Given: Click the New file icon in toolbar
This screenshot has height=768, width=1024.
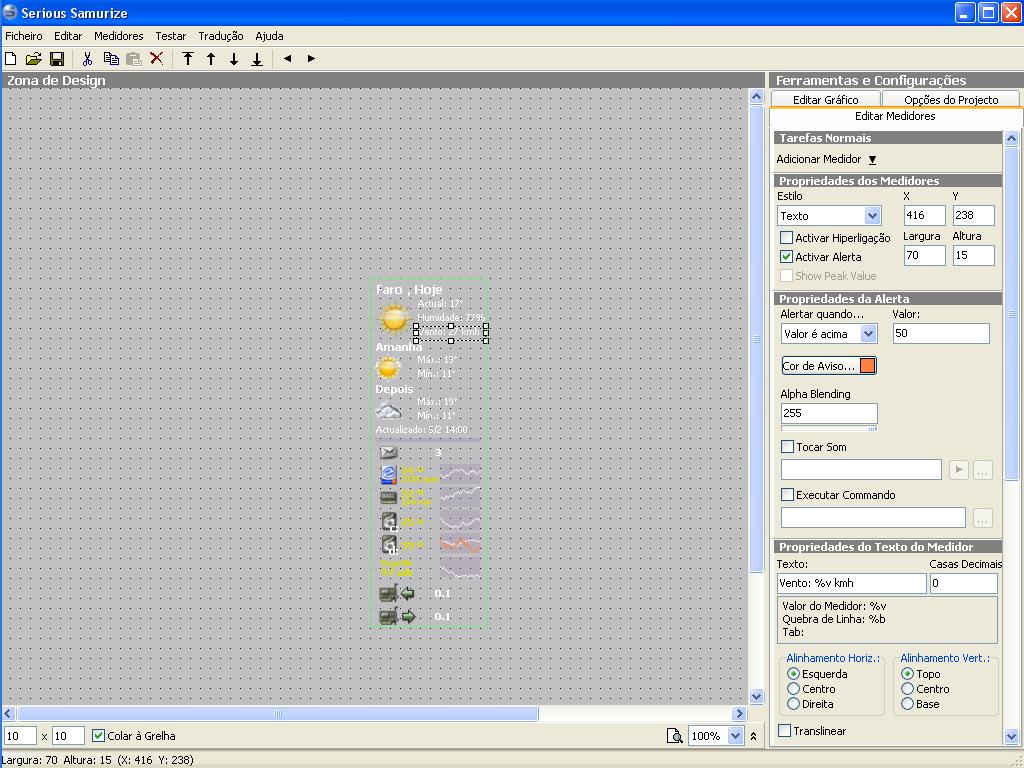Looking at the screenshot, I should click(11, 59).
